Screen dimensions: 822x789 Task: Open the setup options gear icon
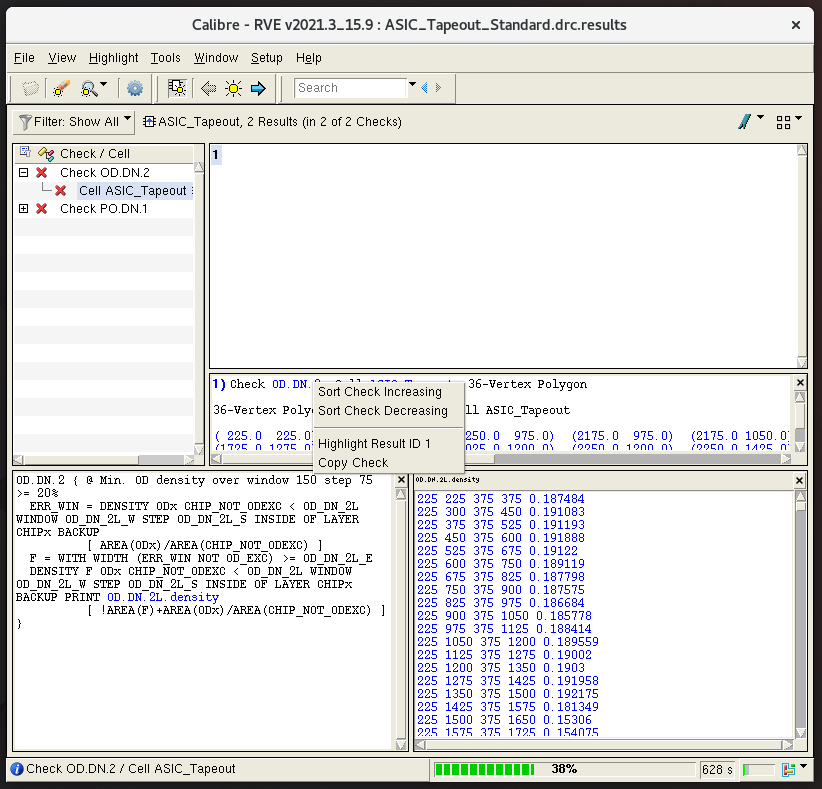(135, 88)
